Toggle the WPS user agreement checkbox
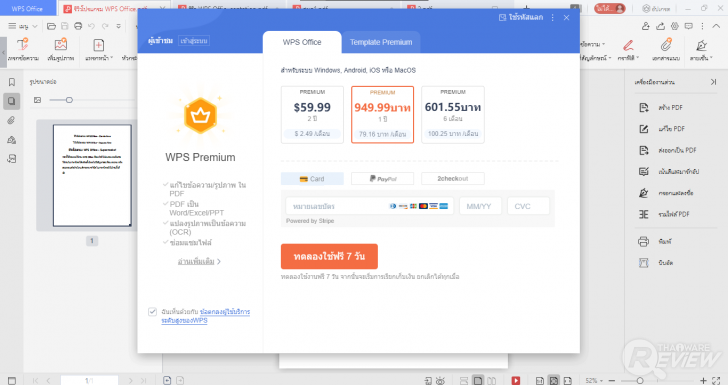728x385 pixels. [152, 312]
